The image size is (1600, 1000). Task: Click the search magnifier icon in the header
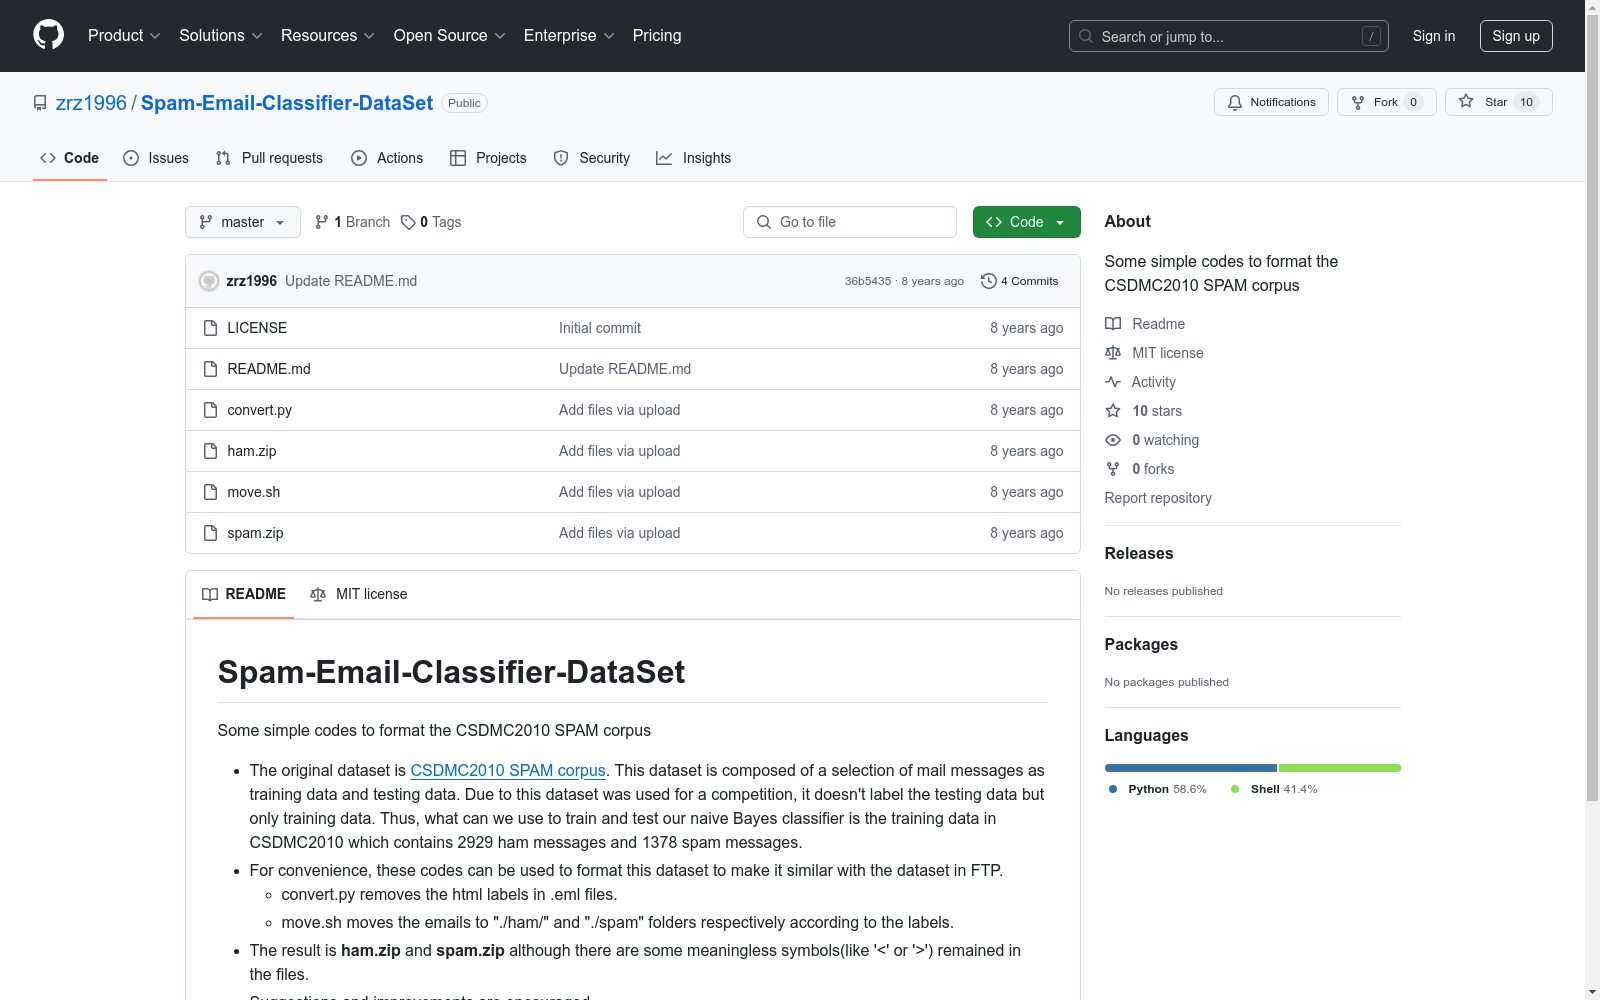pyautogui.click(x=1086, y=36)
